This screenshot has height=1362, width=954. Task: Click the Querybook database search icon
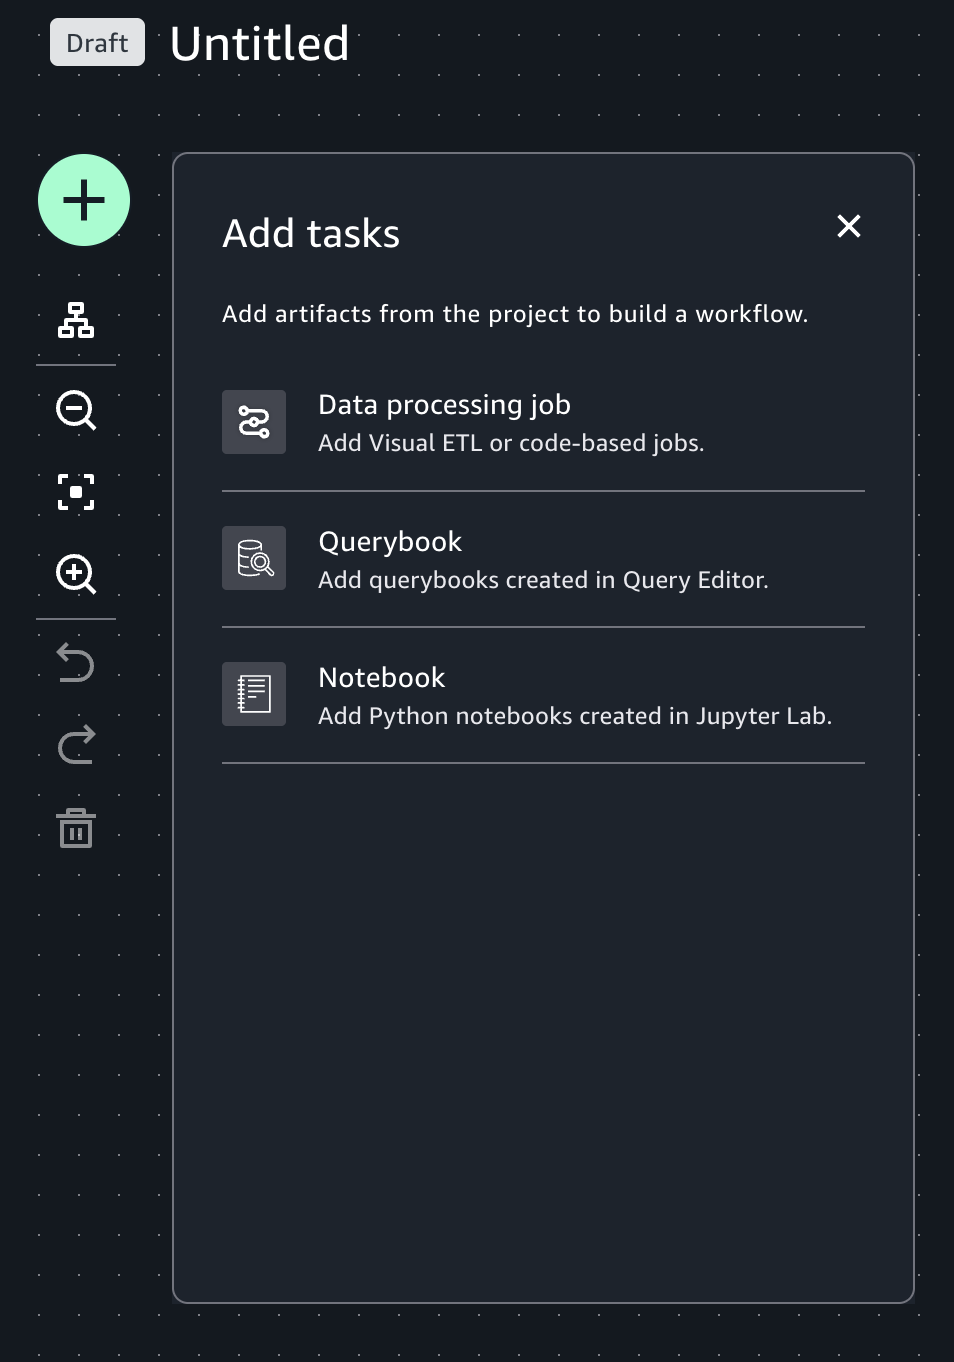pos(254,558)
